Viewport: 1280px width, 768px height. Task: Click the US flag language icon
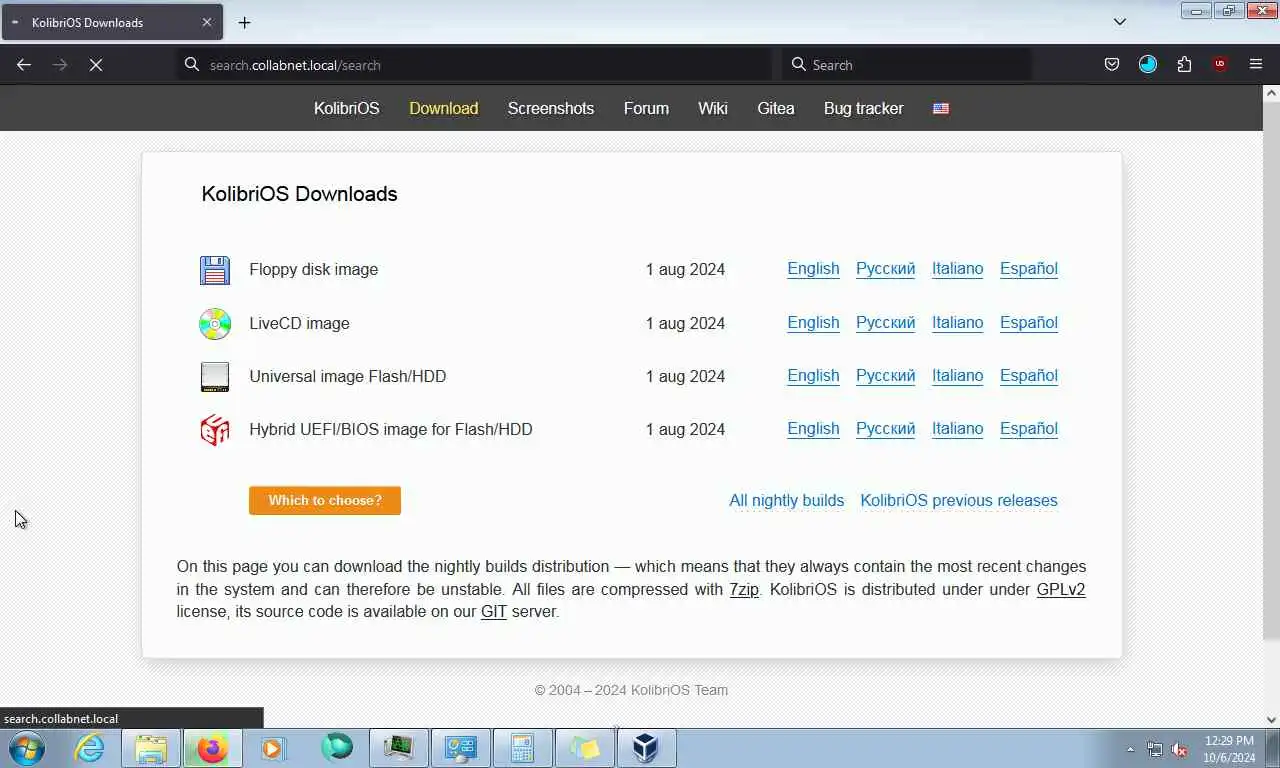[x=941, y=108]
